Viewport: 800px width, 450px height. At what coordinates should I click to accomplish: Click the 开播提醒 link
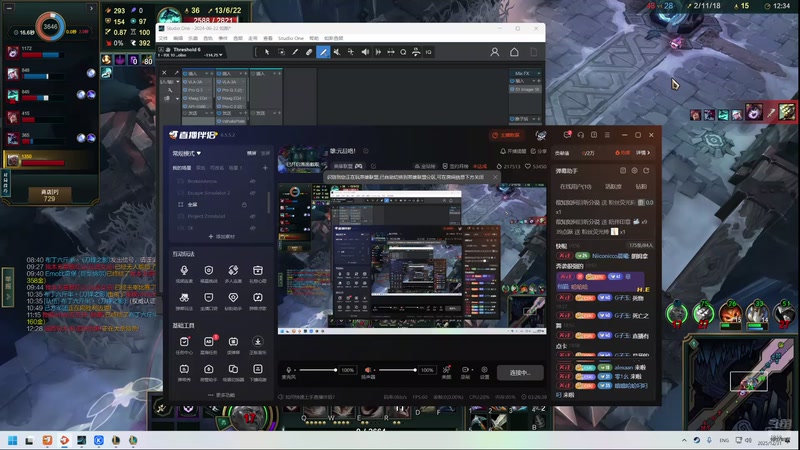coord(513,152)
